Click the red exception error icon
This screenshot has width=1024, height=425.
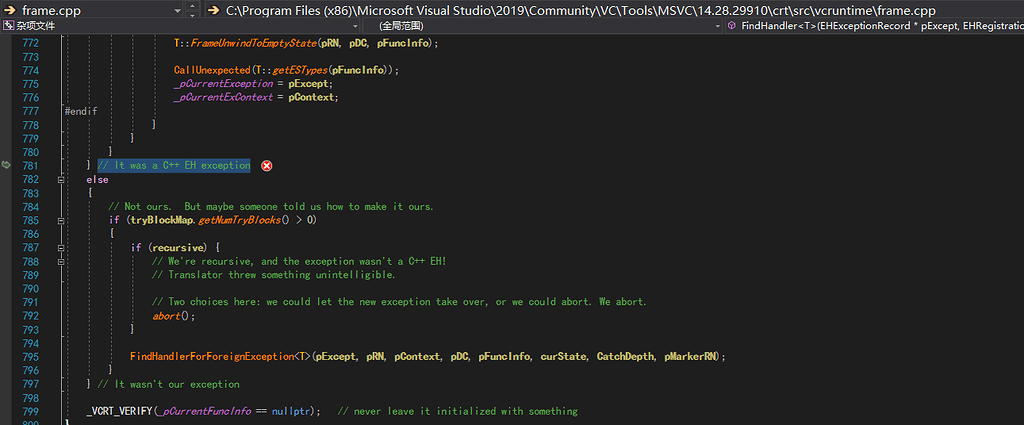pos(266,166)
